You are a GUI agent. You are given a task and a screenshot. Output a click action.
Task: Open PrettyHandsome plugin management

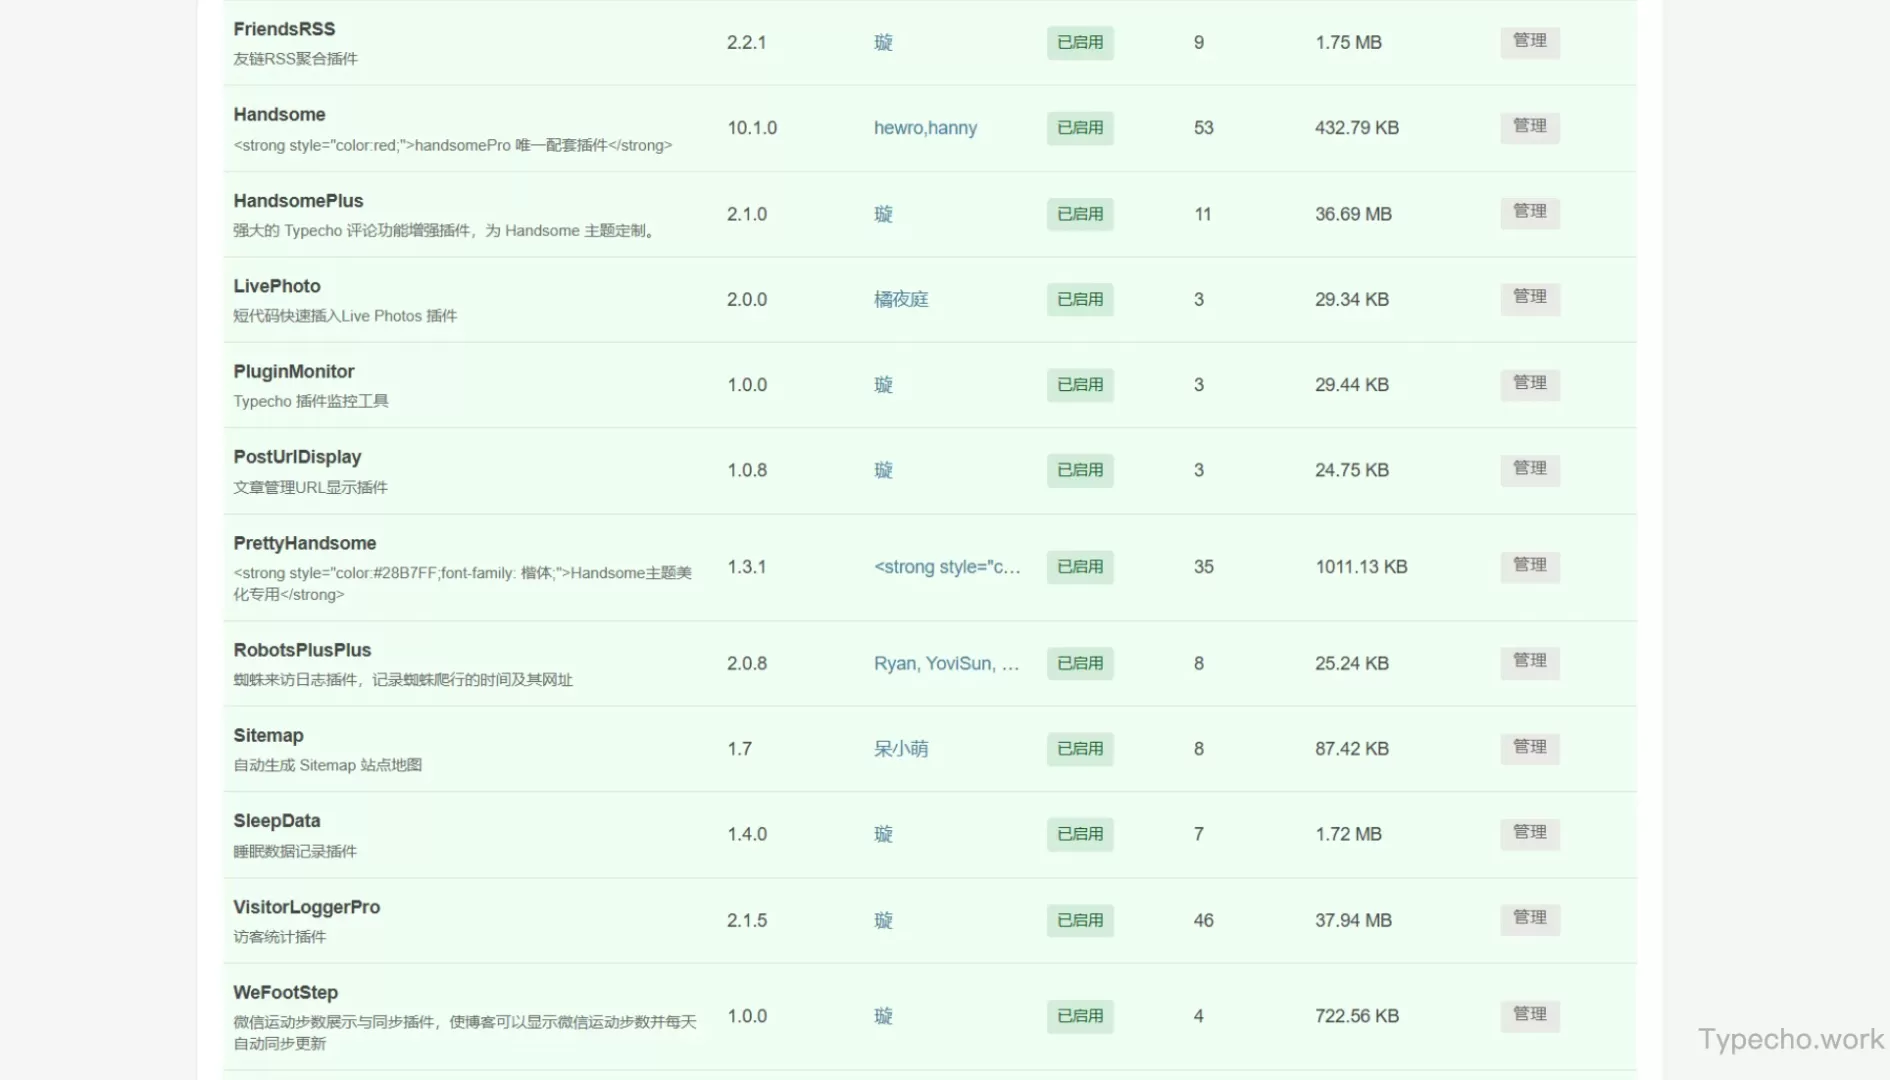click(1529, 566)
